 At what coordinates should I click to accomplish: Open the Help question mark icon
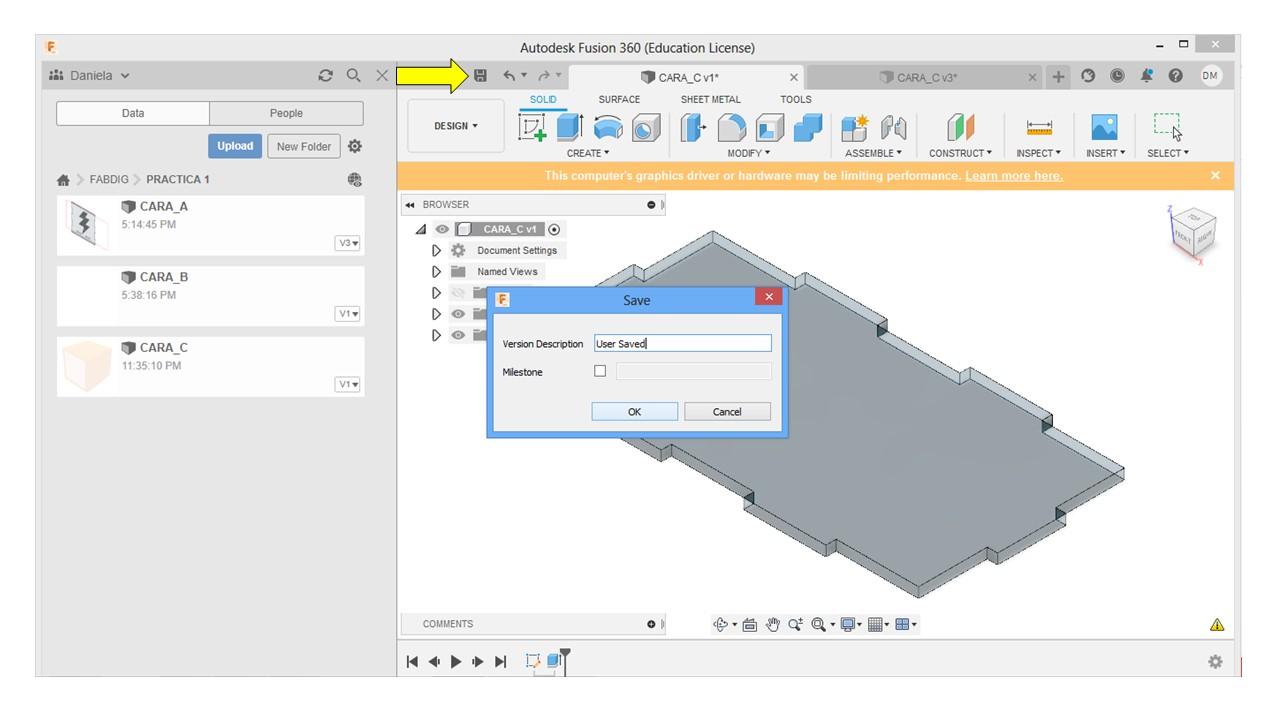click(x=1176, y=76)
